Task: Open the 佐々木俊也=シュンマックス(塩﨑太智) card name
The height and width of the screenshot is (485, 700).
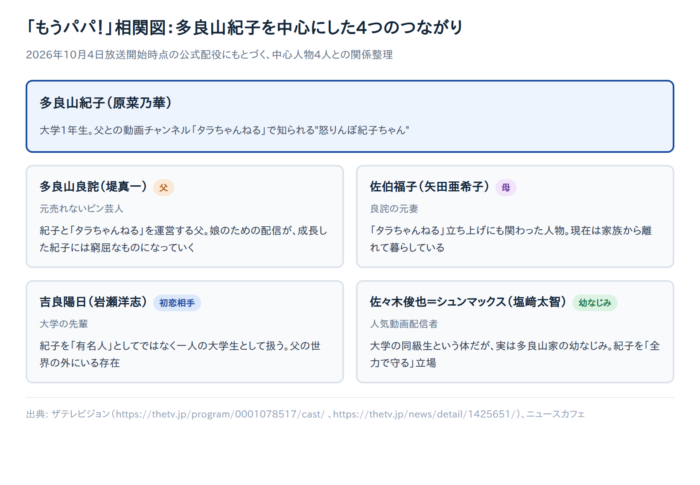Action: tap(468, 302)
